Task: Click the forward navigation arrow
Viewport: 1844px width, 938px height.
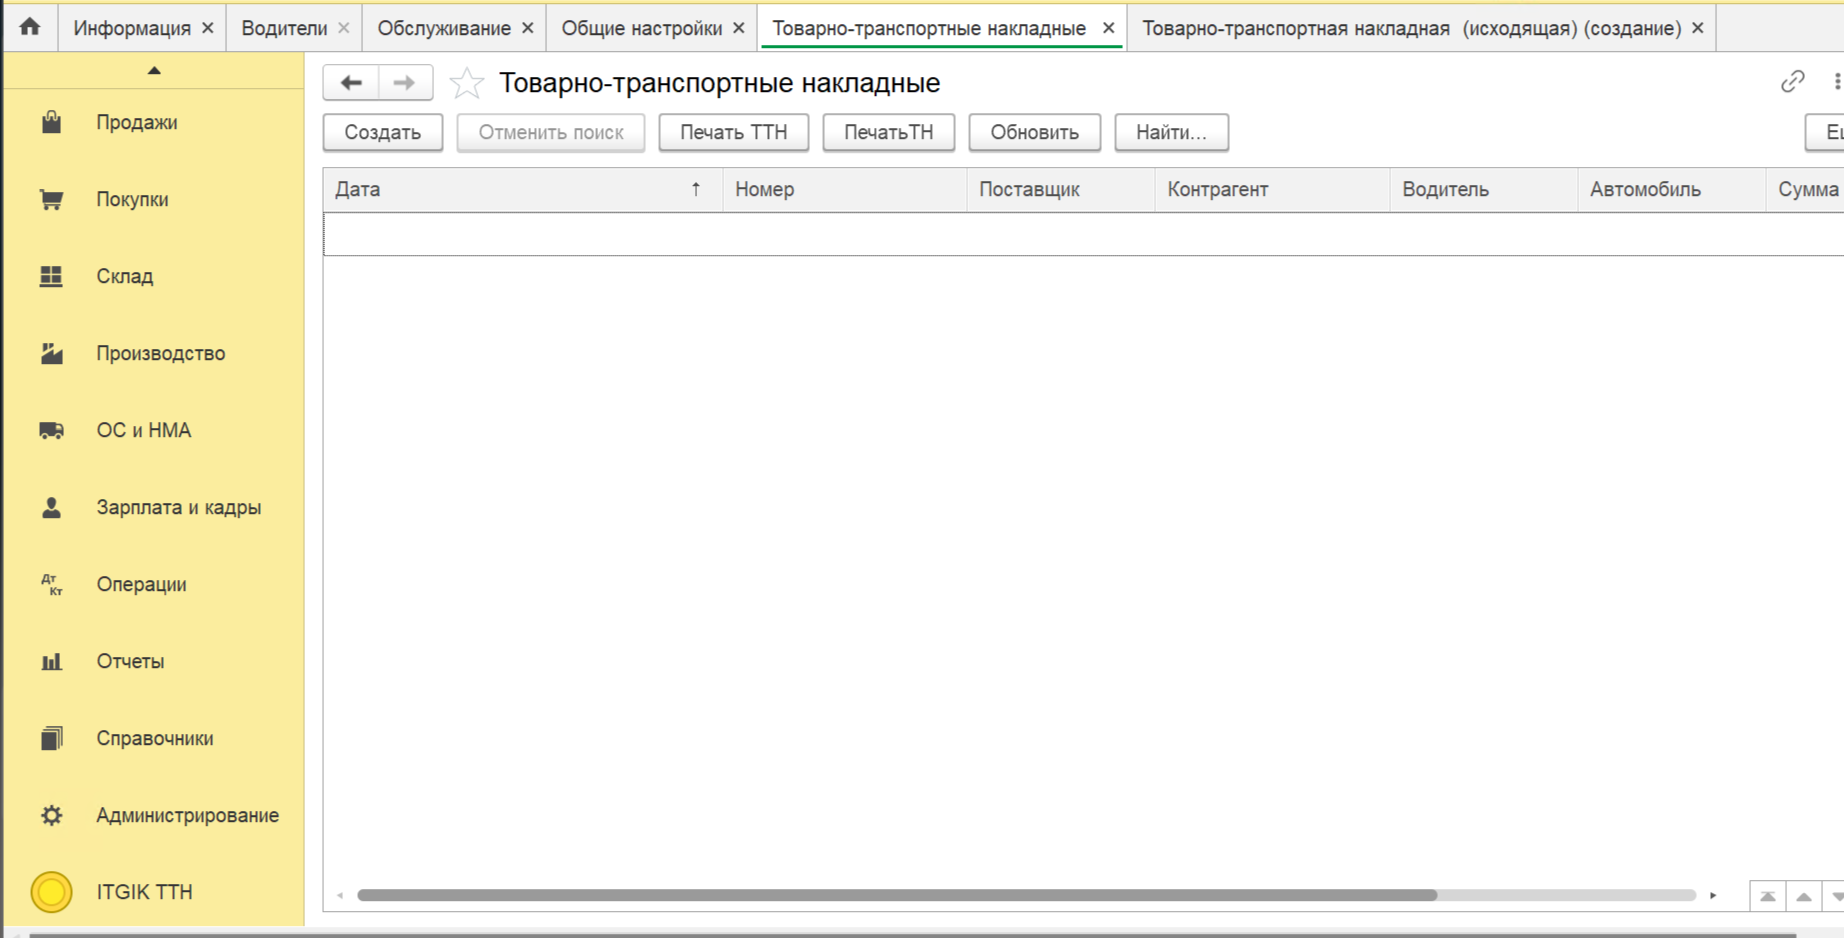Action: (405, 83)
